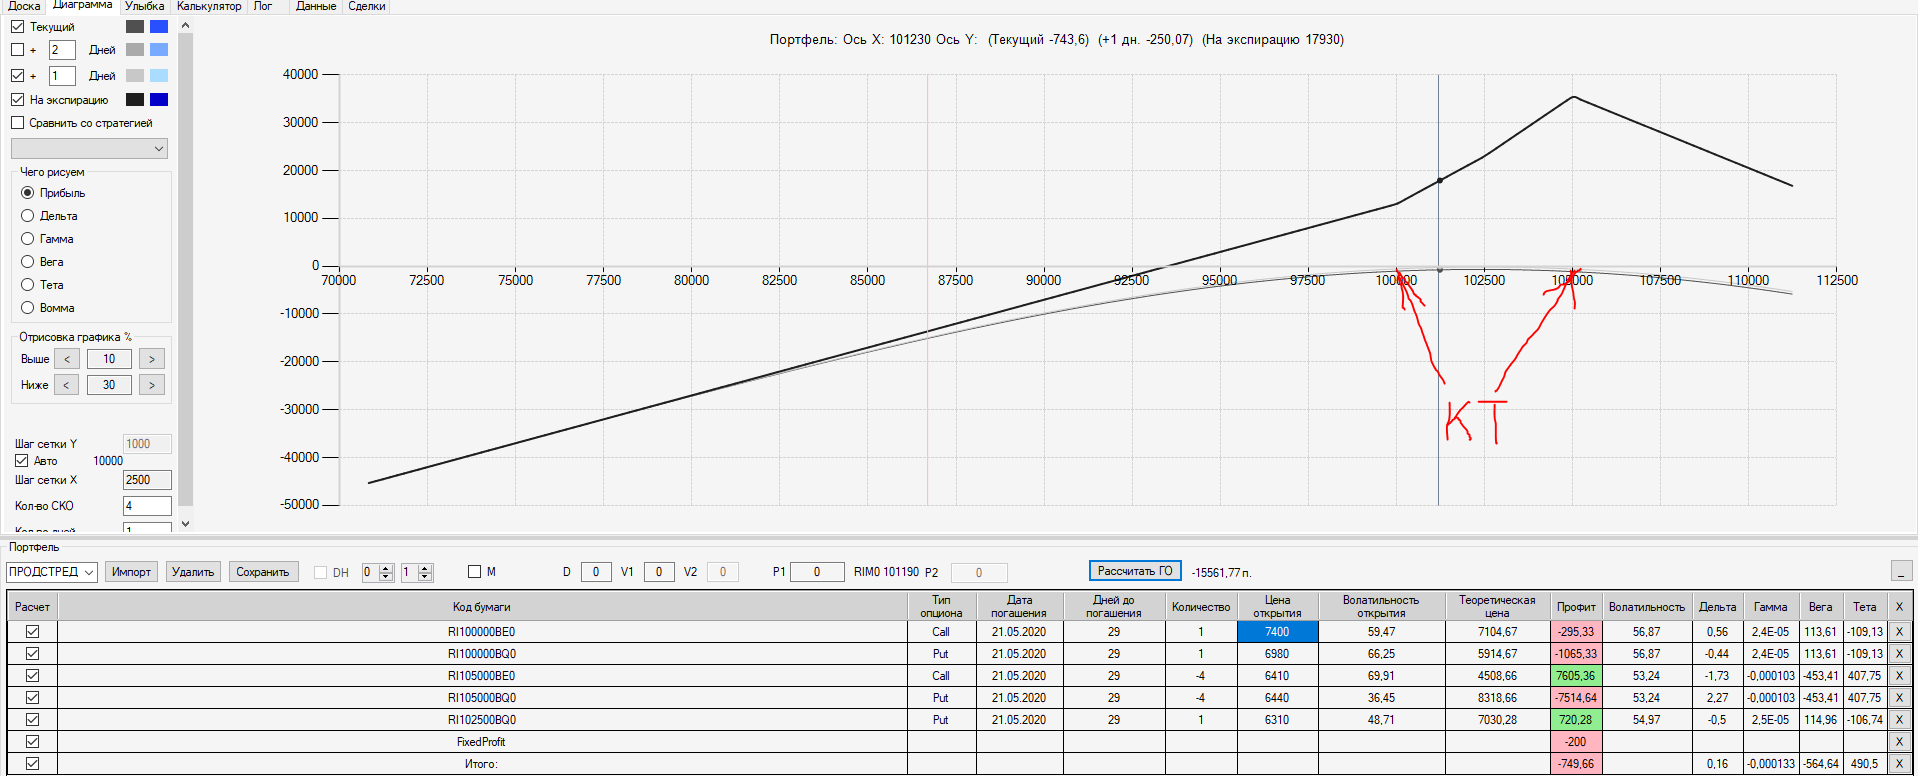Select the Тета radio option

coord(28,285)
